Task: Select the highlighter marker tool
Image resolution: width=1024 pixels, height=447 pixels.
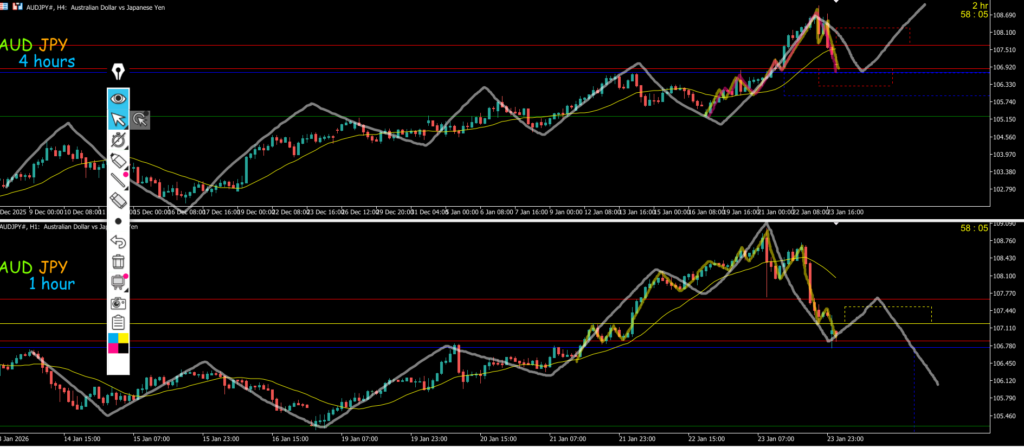Action: pos(118,161)
